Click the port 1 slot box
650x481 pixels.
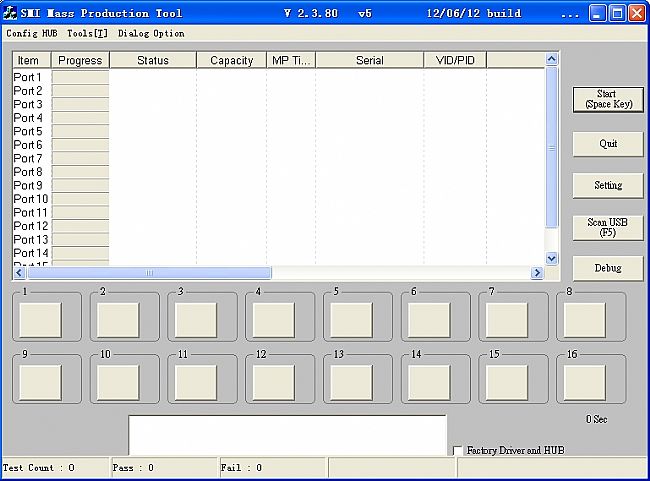(41, 320)
